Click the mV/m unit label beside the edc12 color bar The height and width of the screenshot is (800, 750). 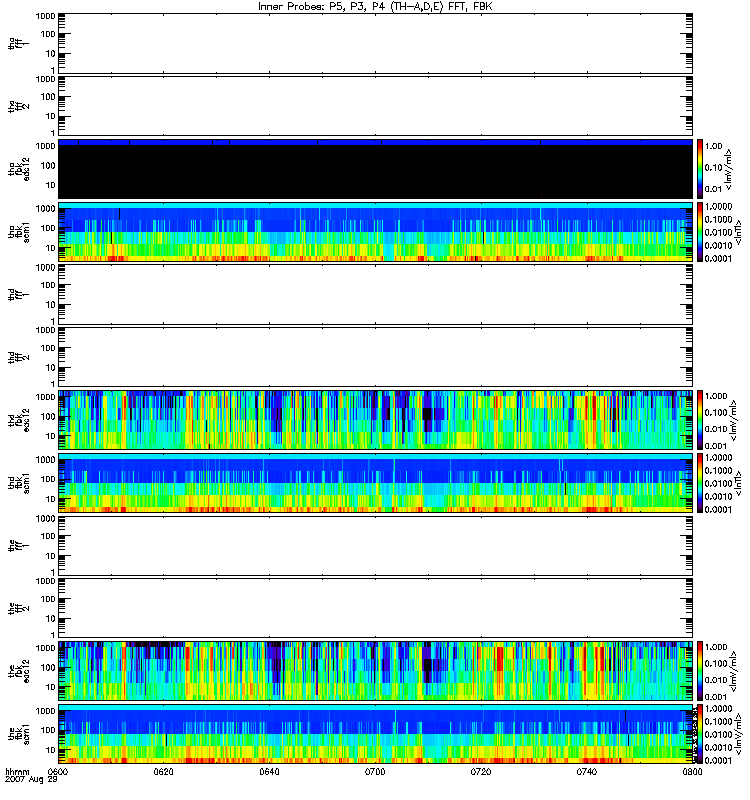coord(734,671)
